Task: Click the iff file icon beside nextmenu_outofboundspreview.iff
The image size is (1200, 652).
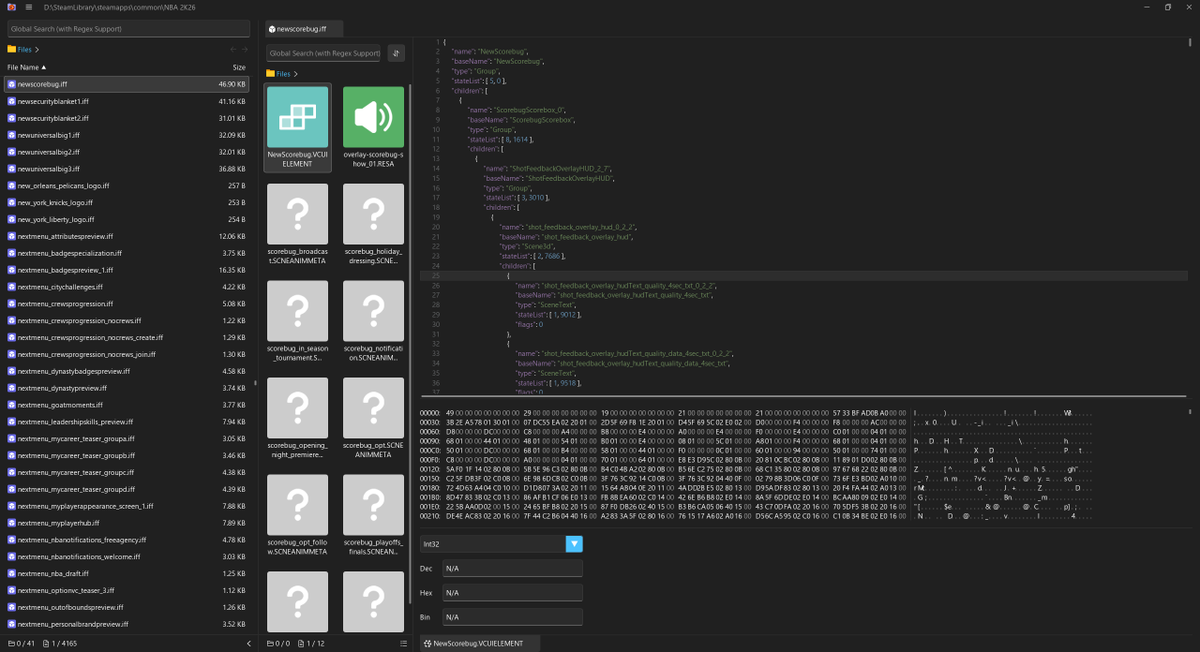Action: 12,607
